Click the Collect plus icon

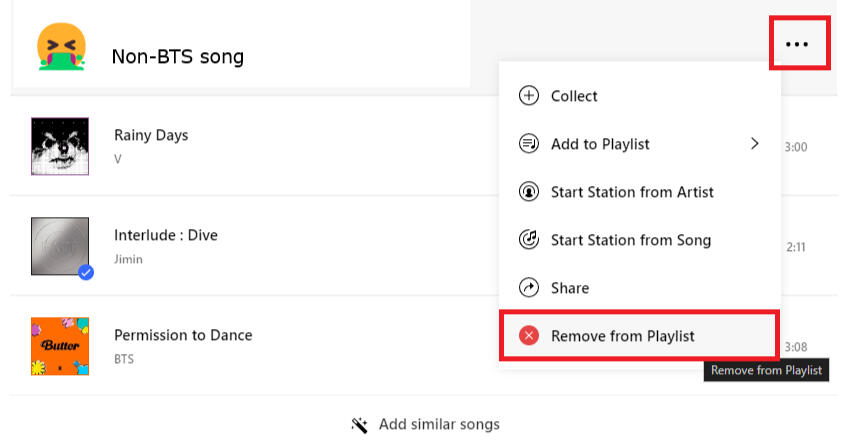tap(529, 96)
